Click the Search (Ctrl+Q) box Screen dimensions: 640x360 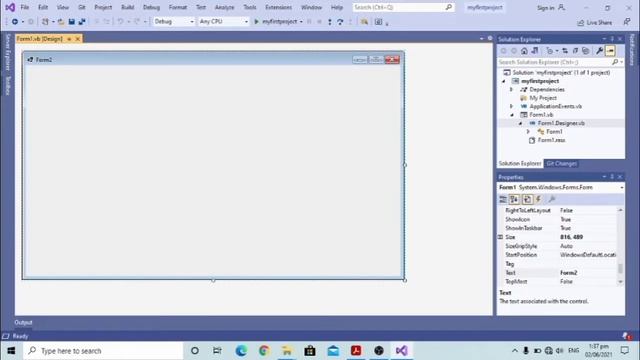tap(403, 7)
